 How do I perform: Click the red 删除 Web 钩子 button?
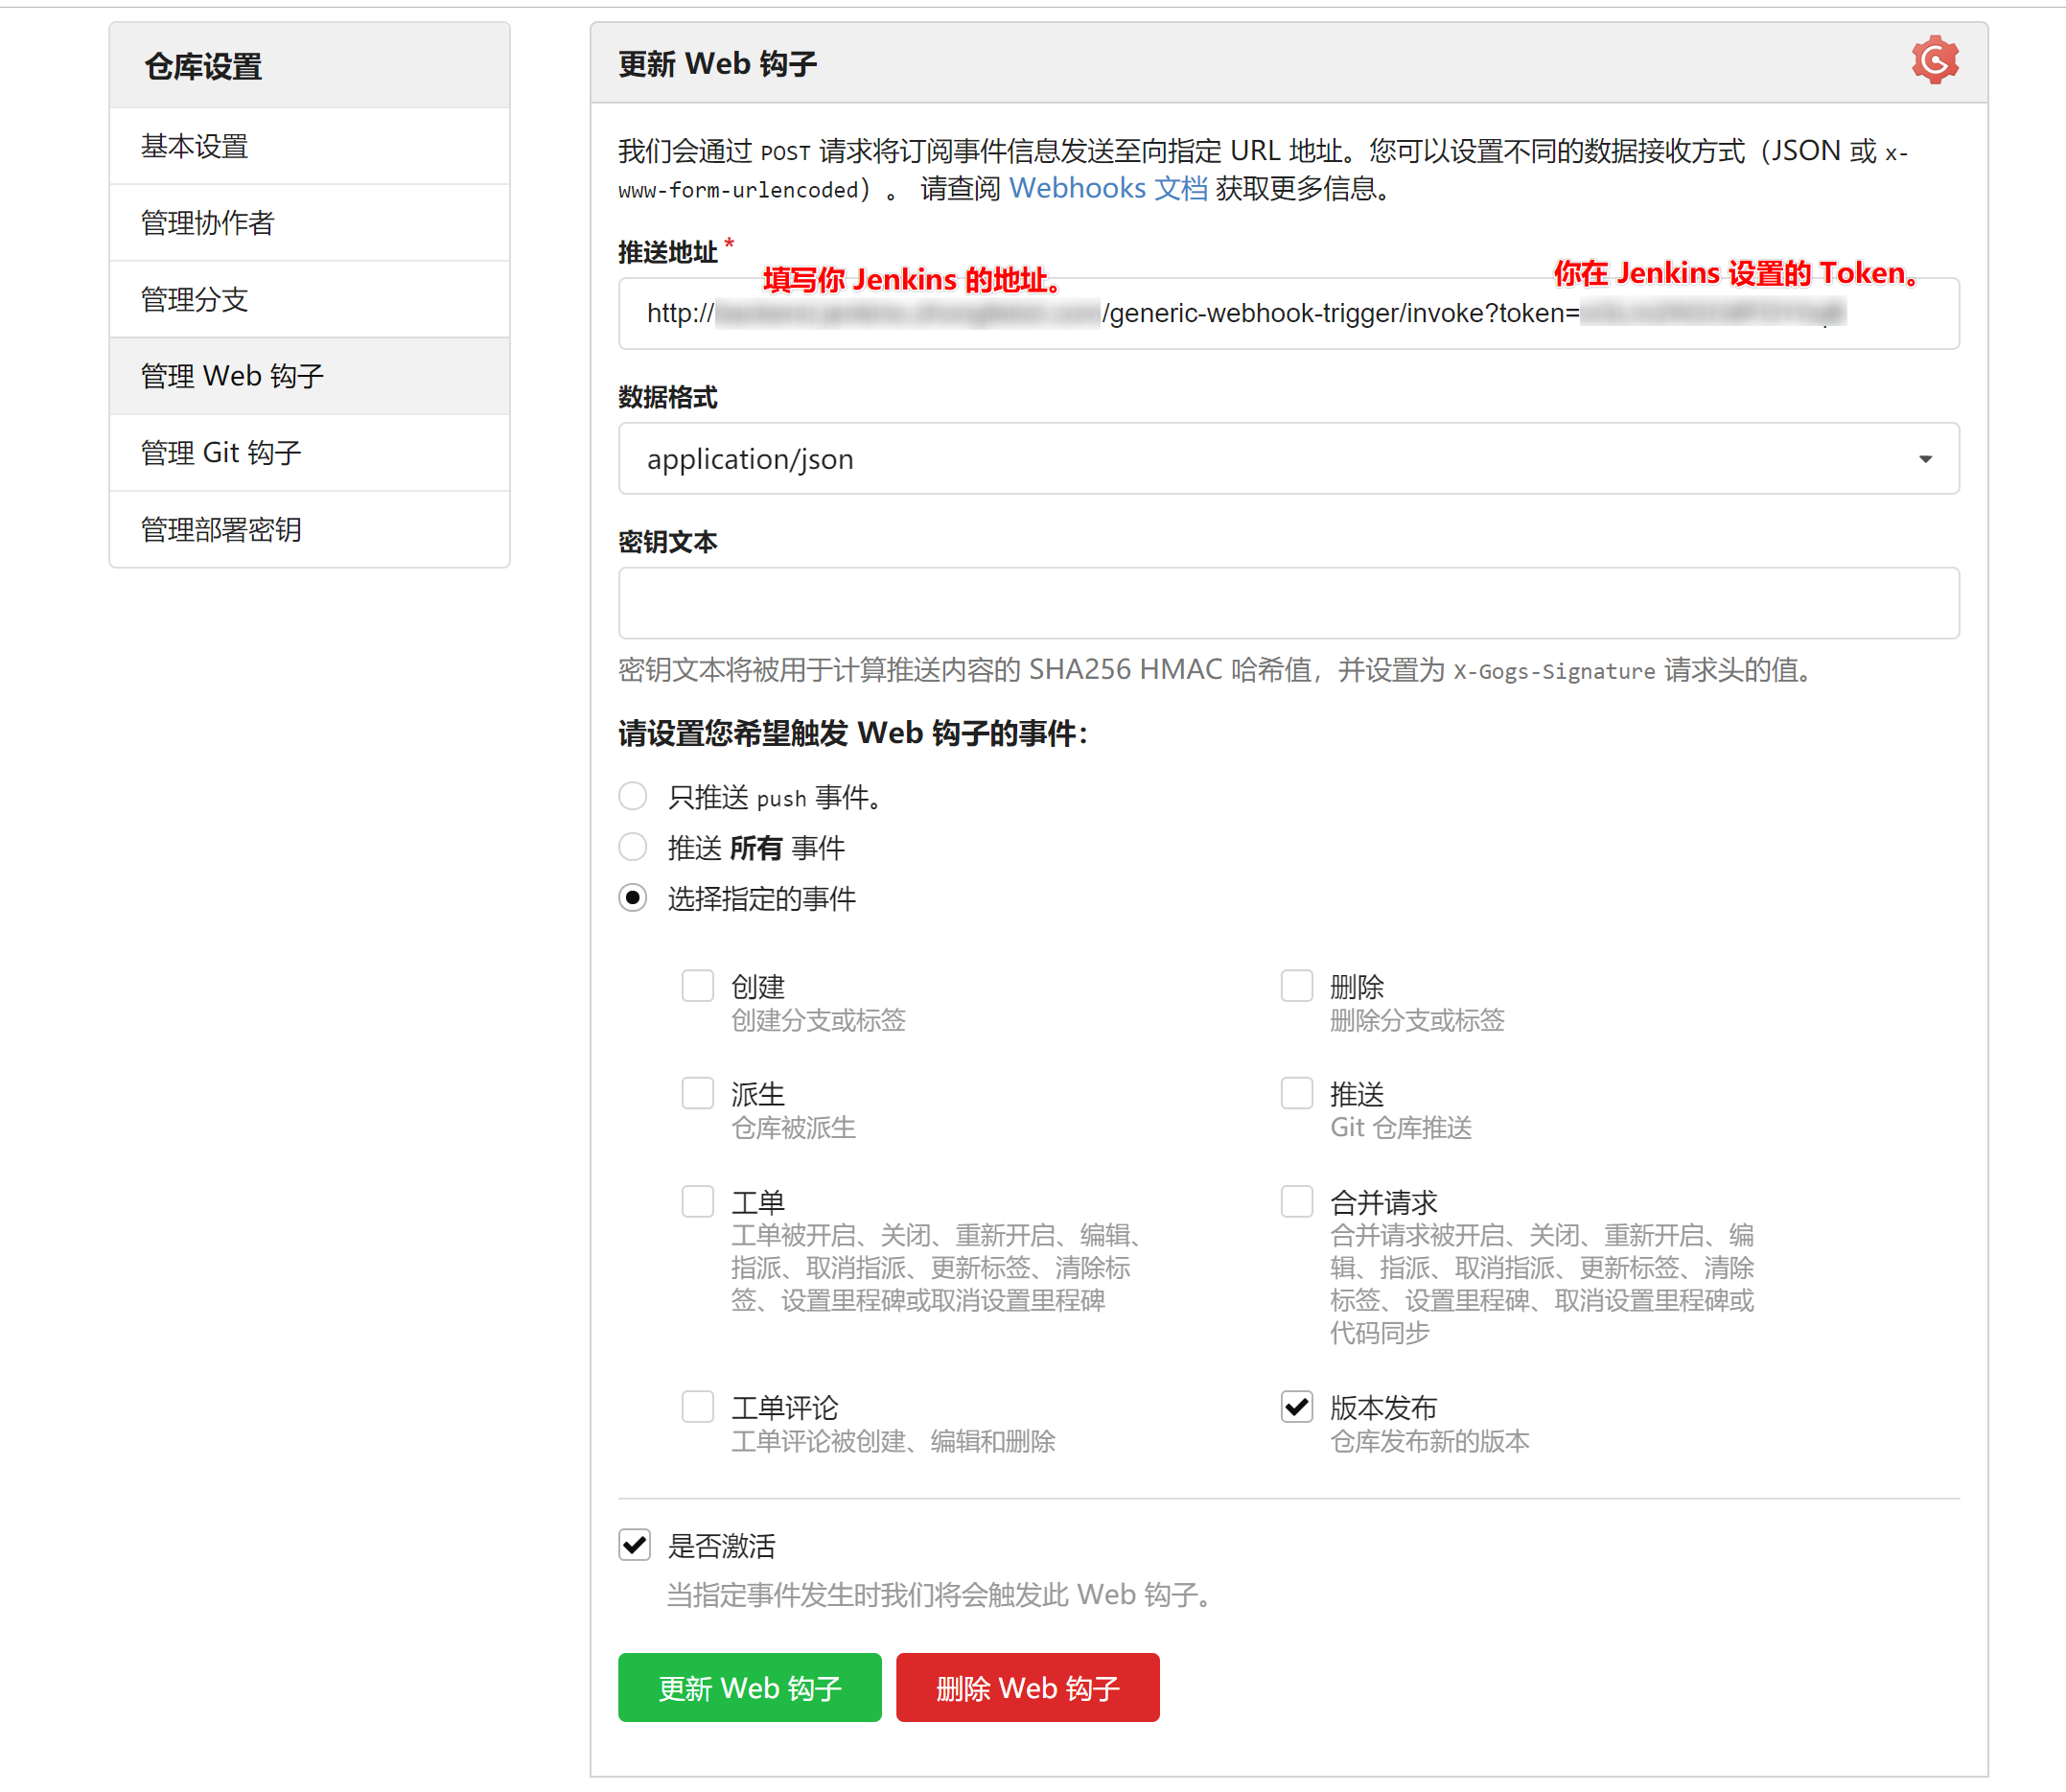[x=1027, y=1688]
